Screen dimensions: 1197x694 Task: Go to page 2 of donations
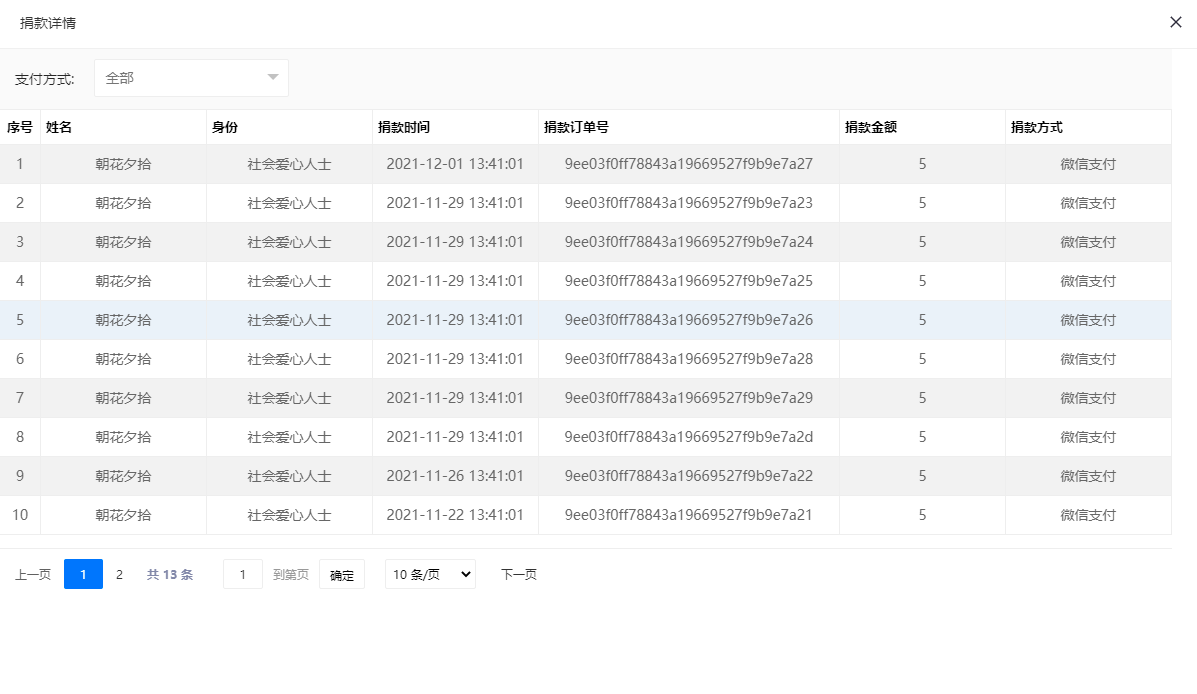(119, 574)
